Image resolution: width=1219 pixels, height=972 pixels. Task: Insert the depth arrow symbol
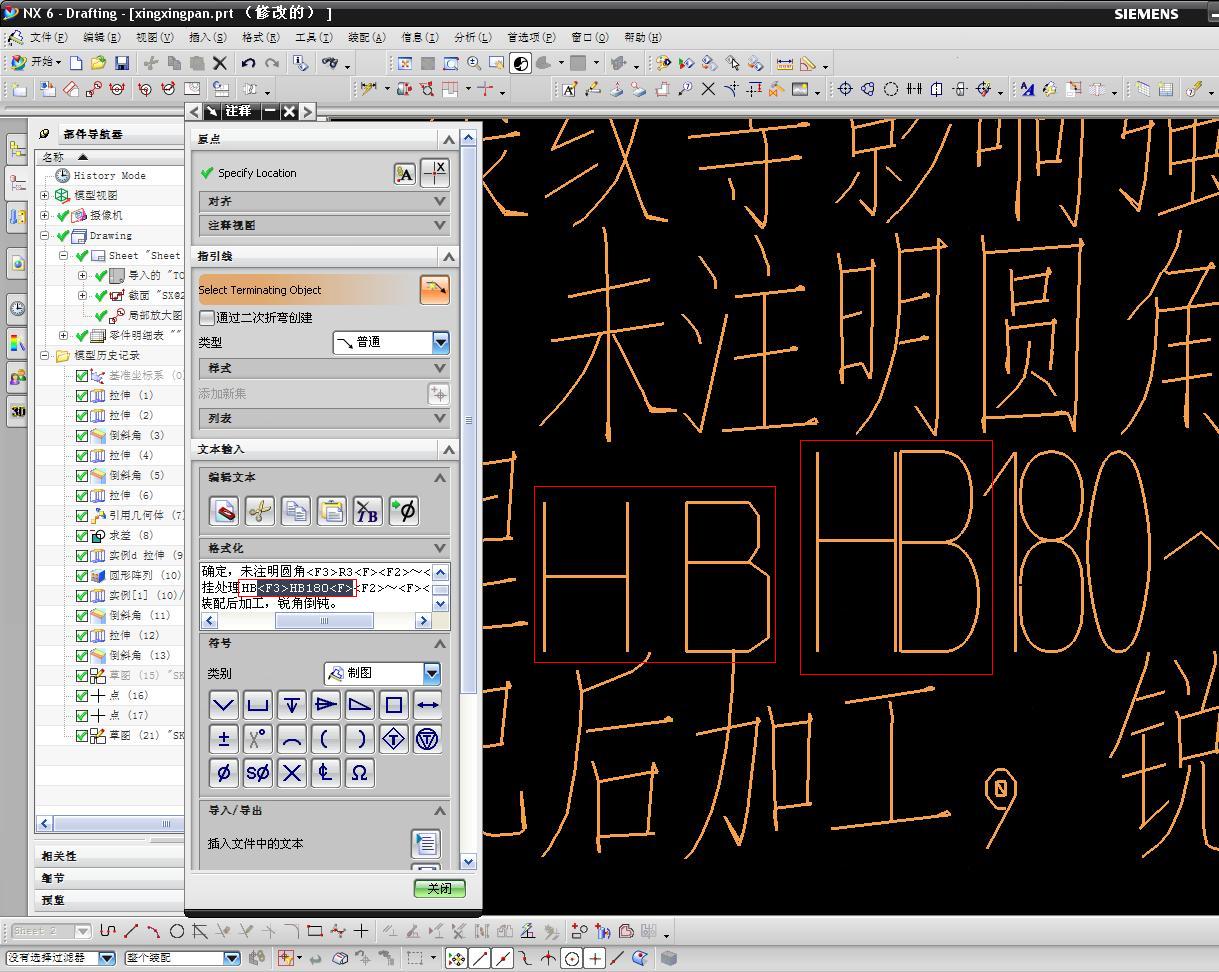point(292,705)
